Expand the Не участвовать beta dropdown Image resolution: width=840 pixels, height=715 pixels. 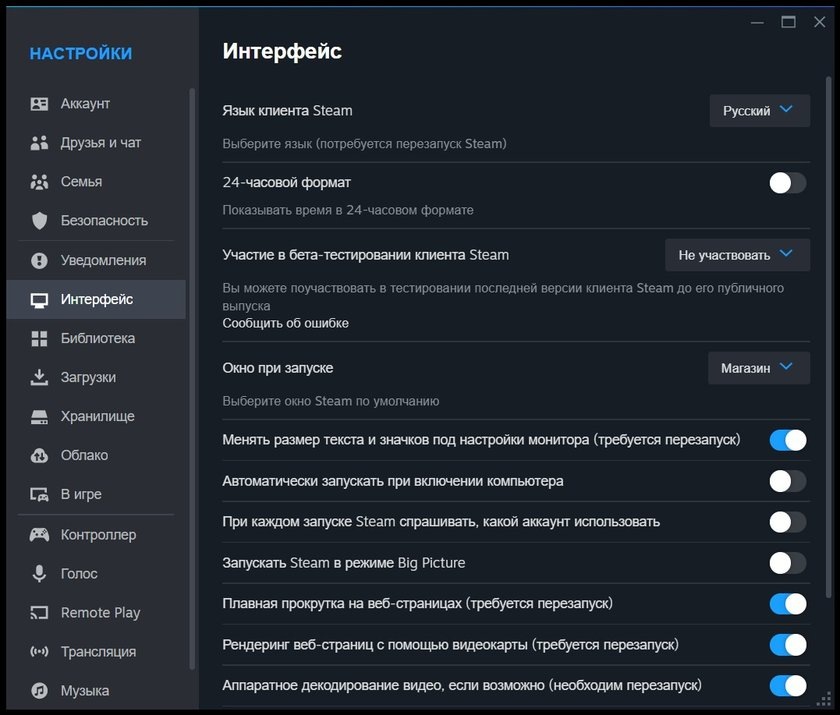(x=737, y=255)
